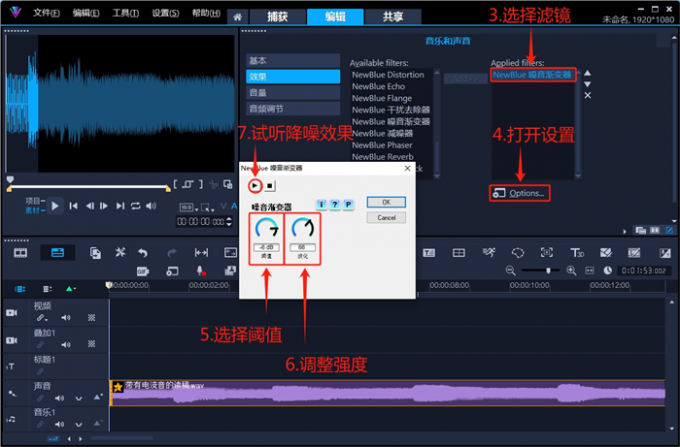The height and width of the screenshot is (447, 680).
Task: Mute the 视频 video track
Action: tap(65, 318)
